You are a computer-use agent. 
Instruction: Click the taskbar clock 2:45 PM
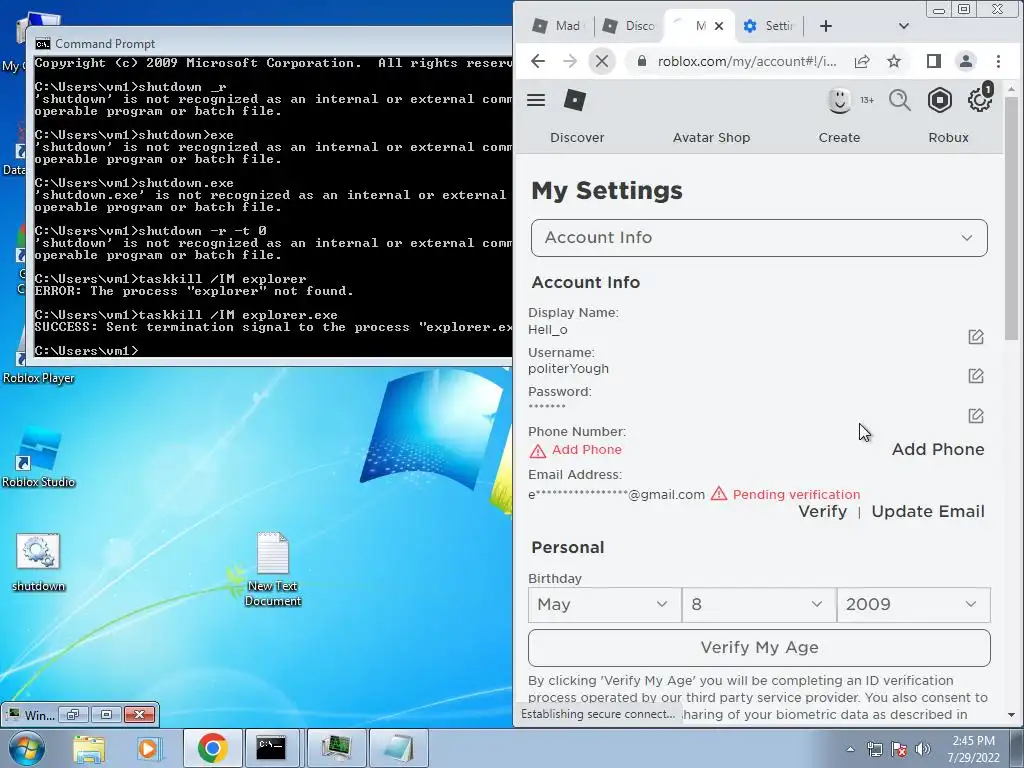(973, 749)
